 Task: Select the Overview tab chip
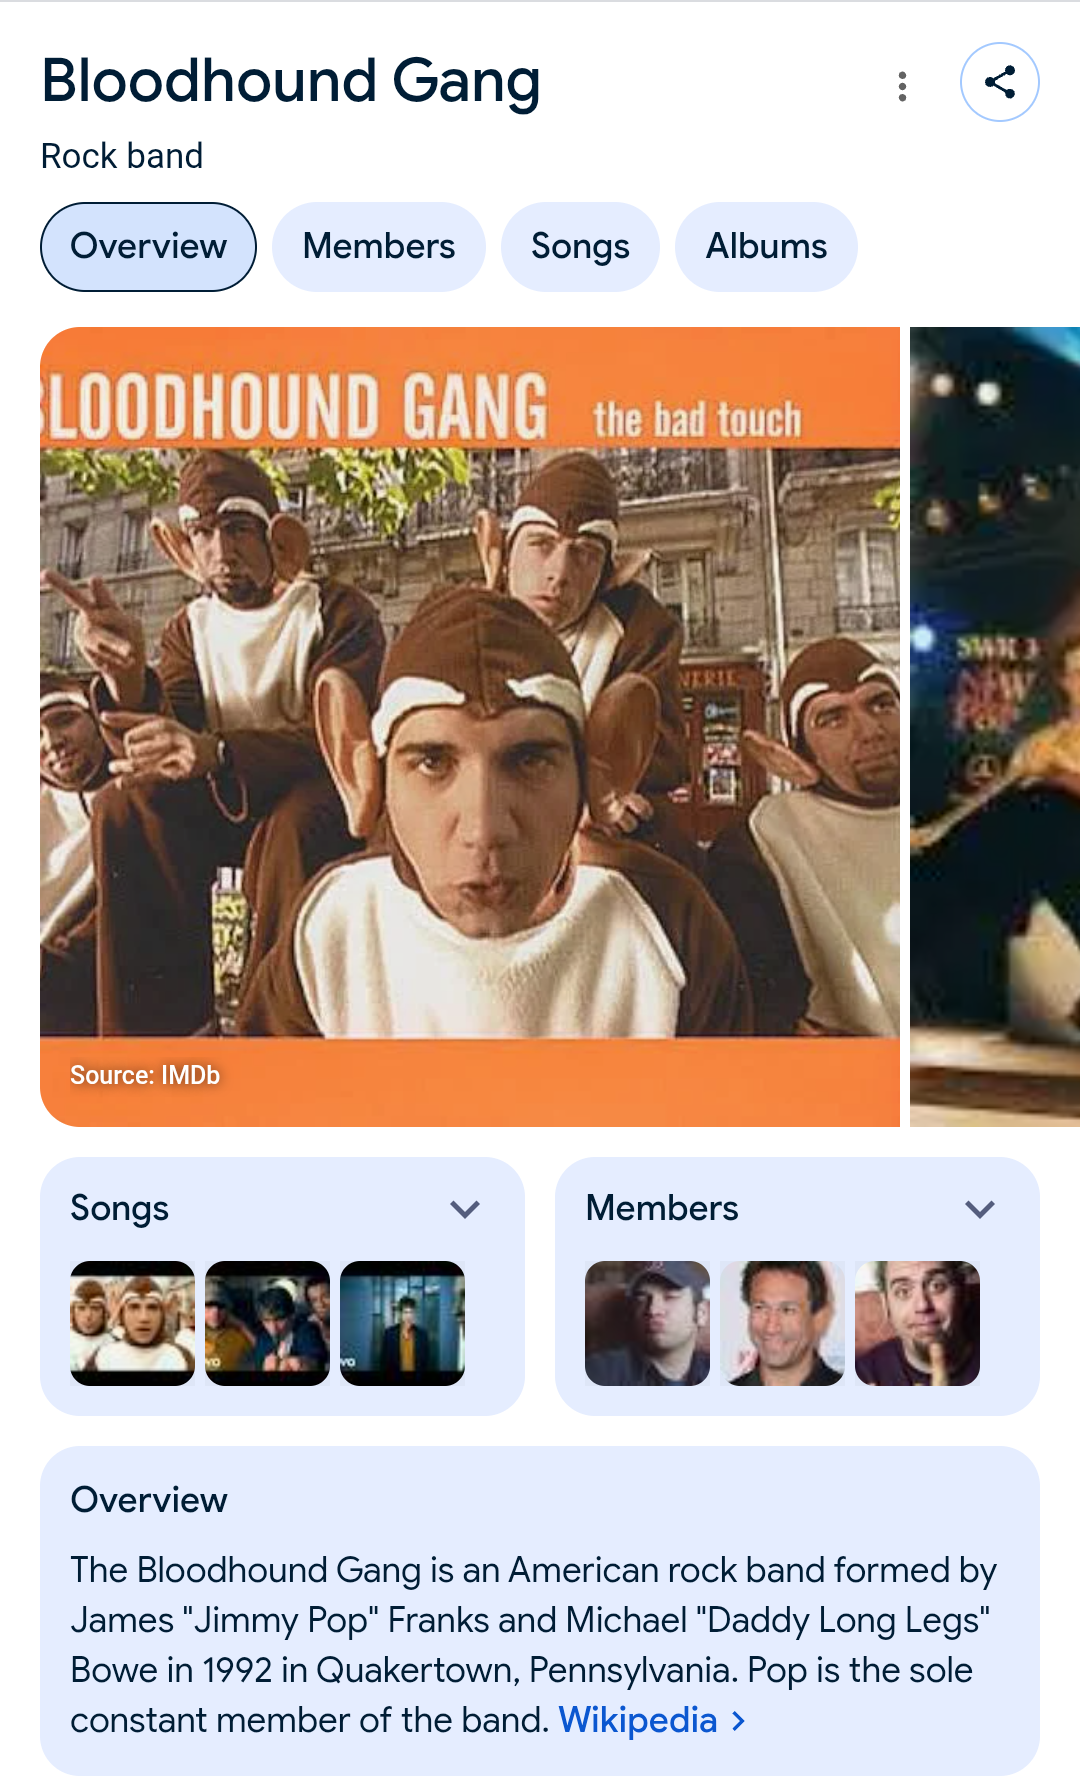[148, 247]
